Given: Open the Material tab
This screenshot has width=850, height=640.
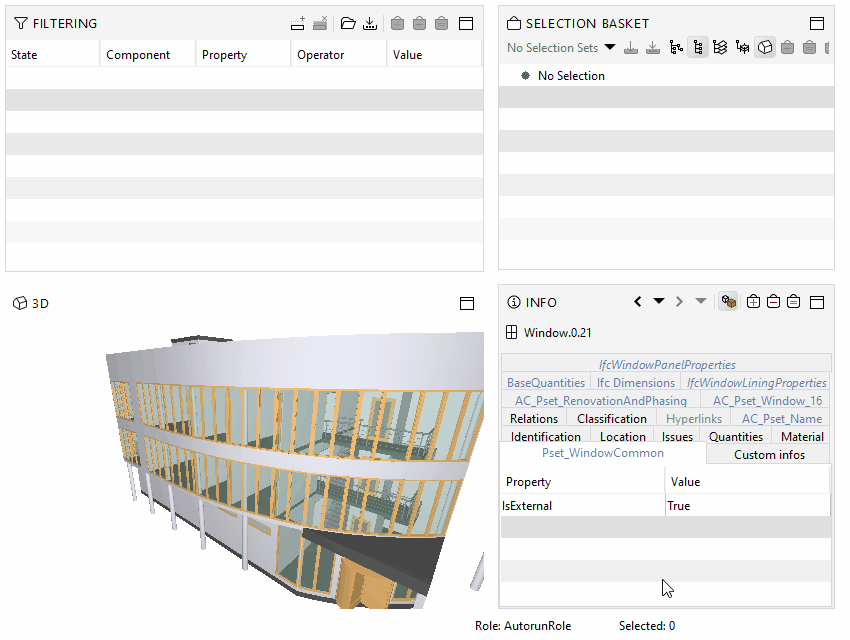Looking at the screenshot, I should (x=802, y=436).
